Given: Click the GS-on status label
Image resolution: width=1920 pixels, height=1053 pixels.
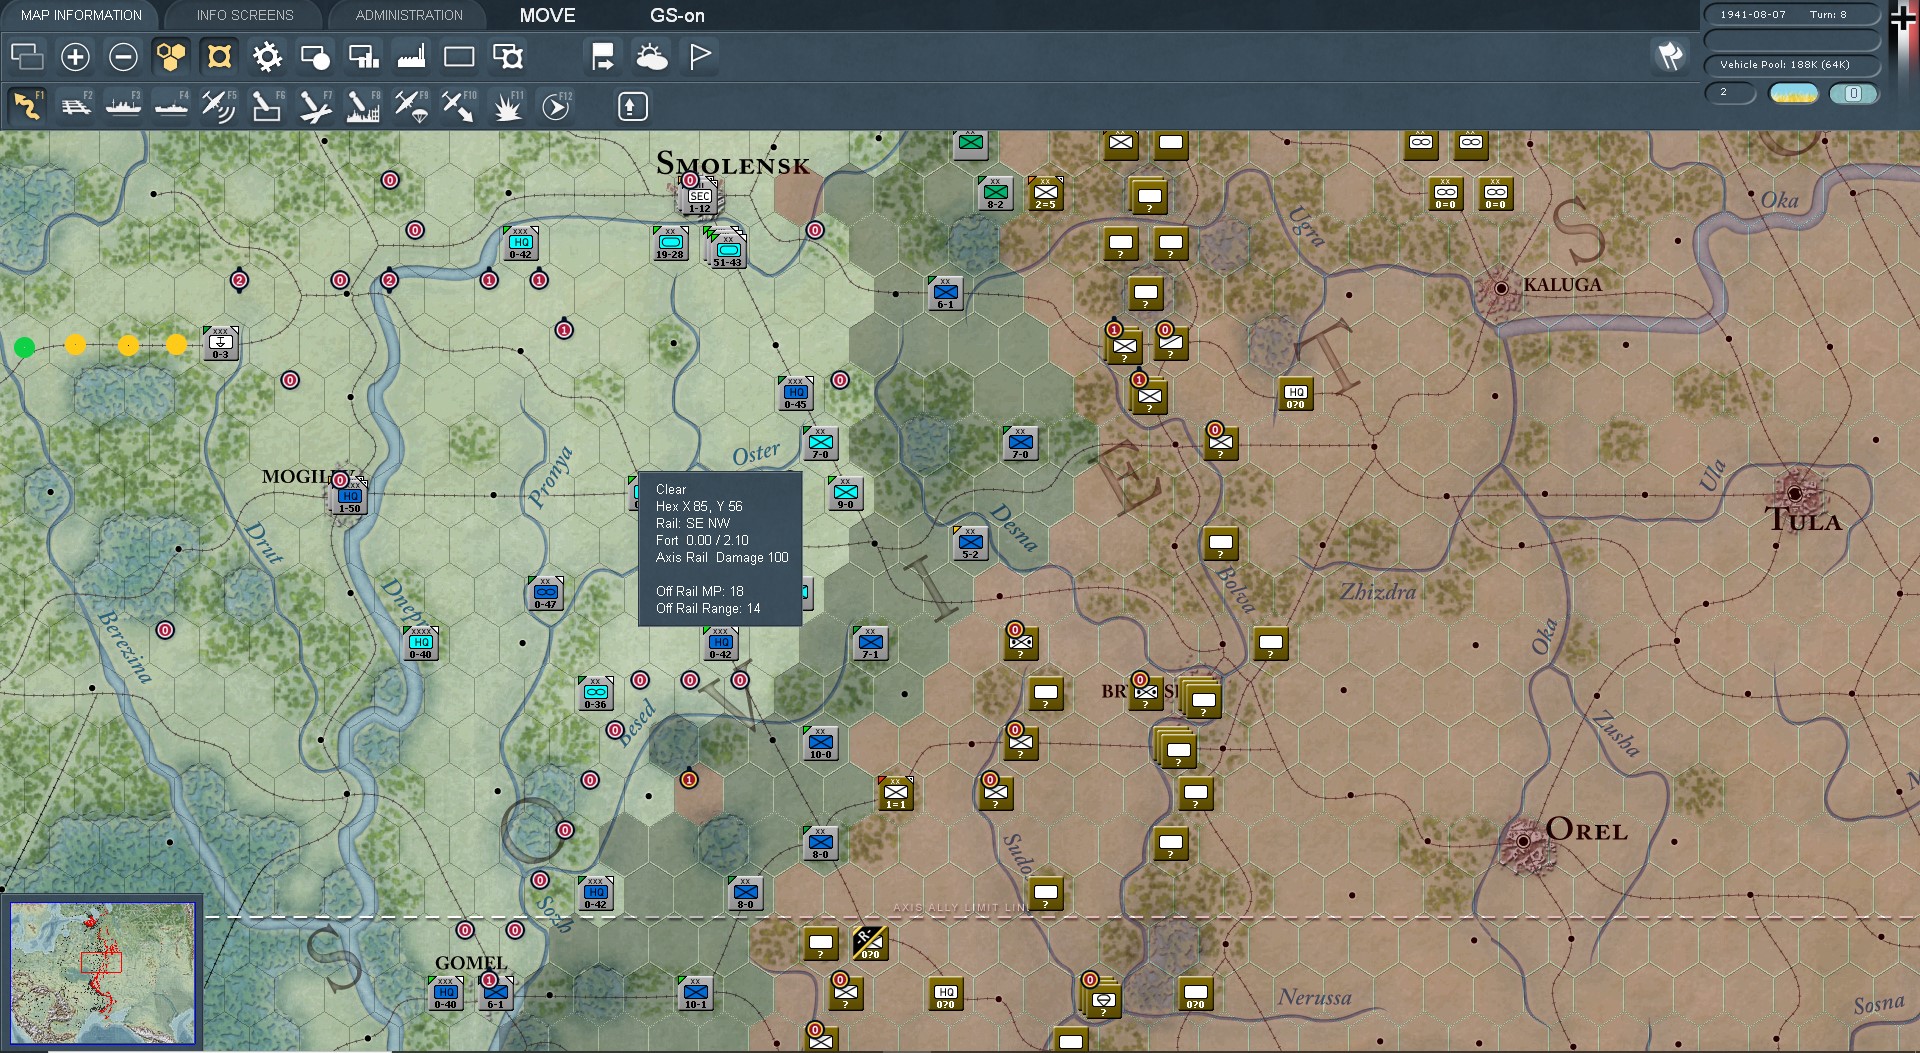Looking at the screenshot, I should (x=677, y=15).
